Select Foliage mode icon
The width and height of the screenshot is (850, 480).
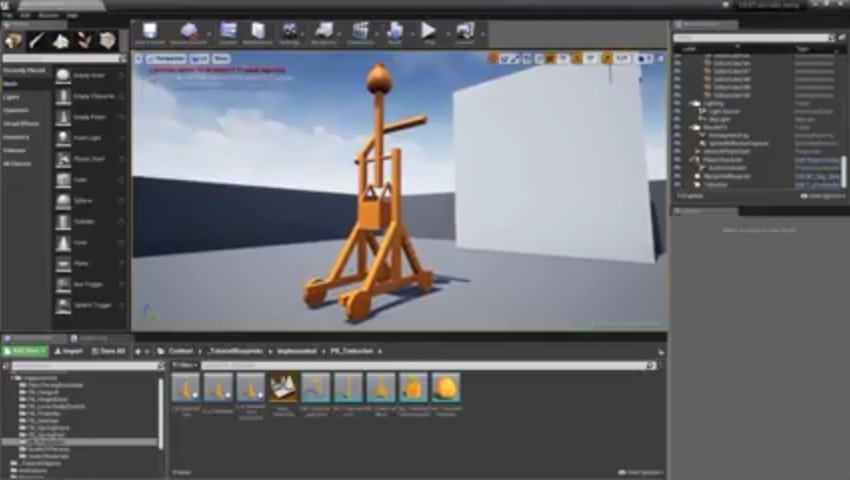coord(84,41)
